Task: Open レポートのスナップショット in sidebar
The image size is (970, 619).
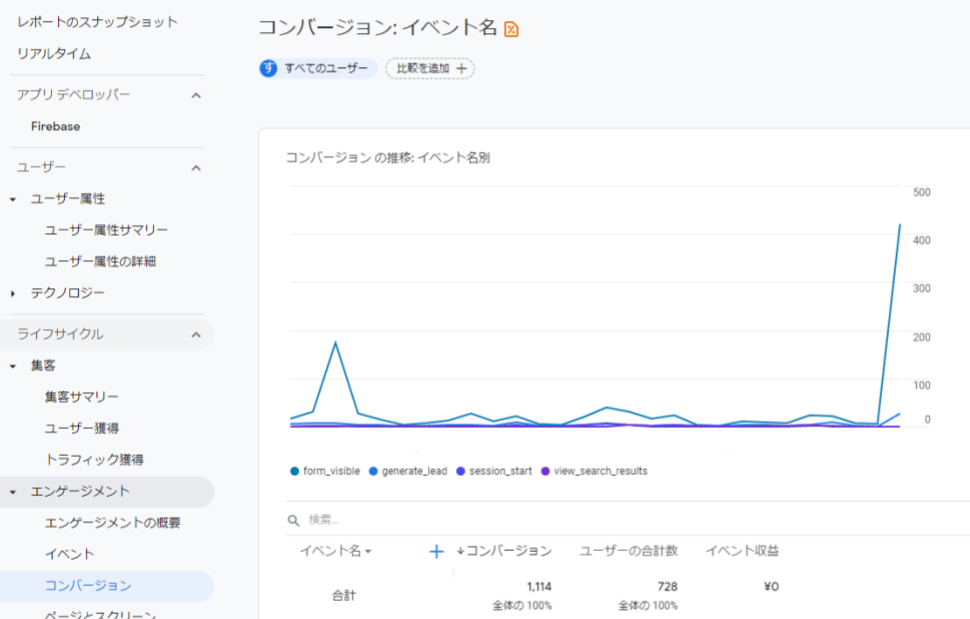Action: click(97, 22)
